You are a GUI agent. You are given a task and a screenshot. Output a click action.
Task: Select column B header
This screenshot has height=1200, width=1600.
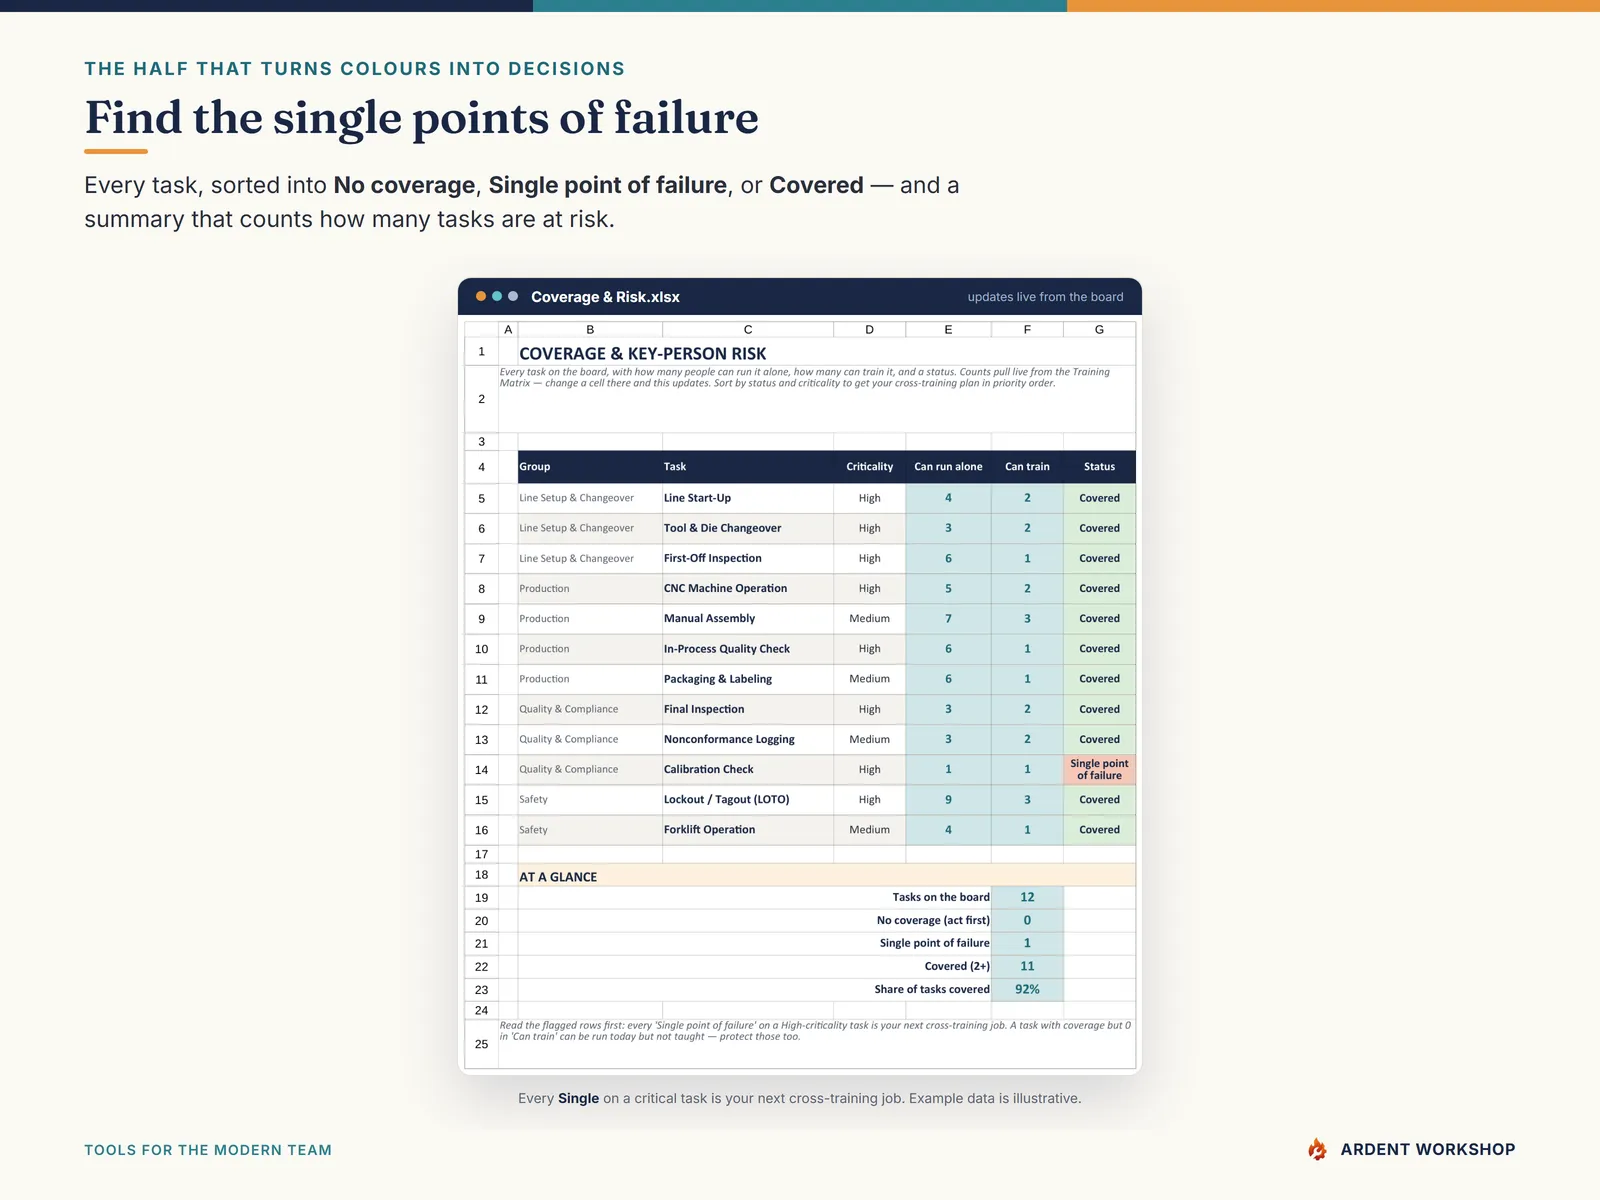coord(590,329)
